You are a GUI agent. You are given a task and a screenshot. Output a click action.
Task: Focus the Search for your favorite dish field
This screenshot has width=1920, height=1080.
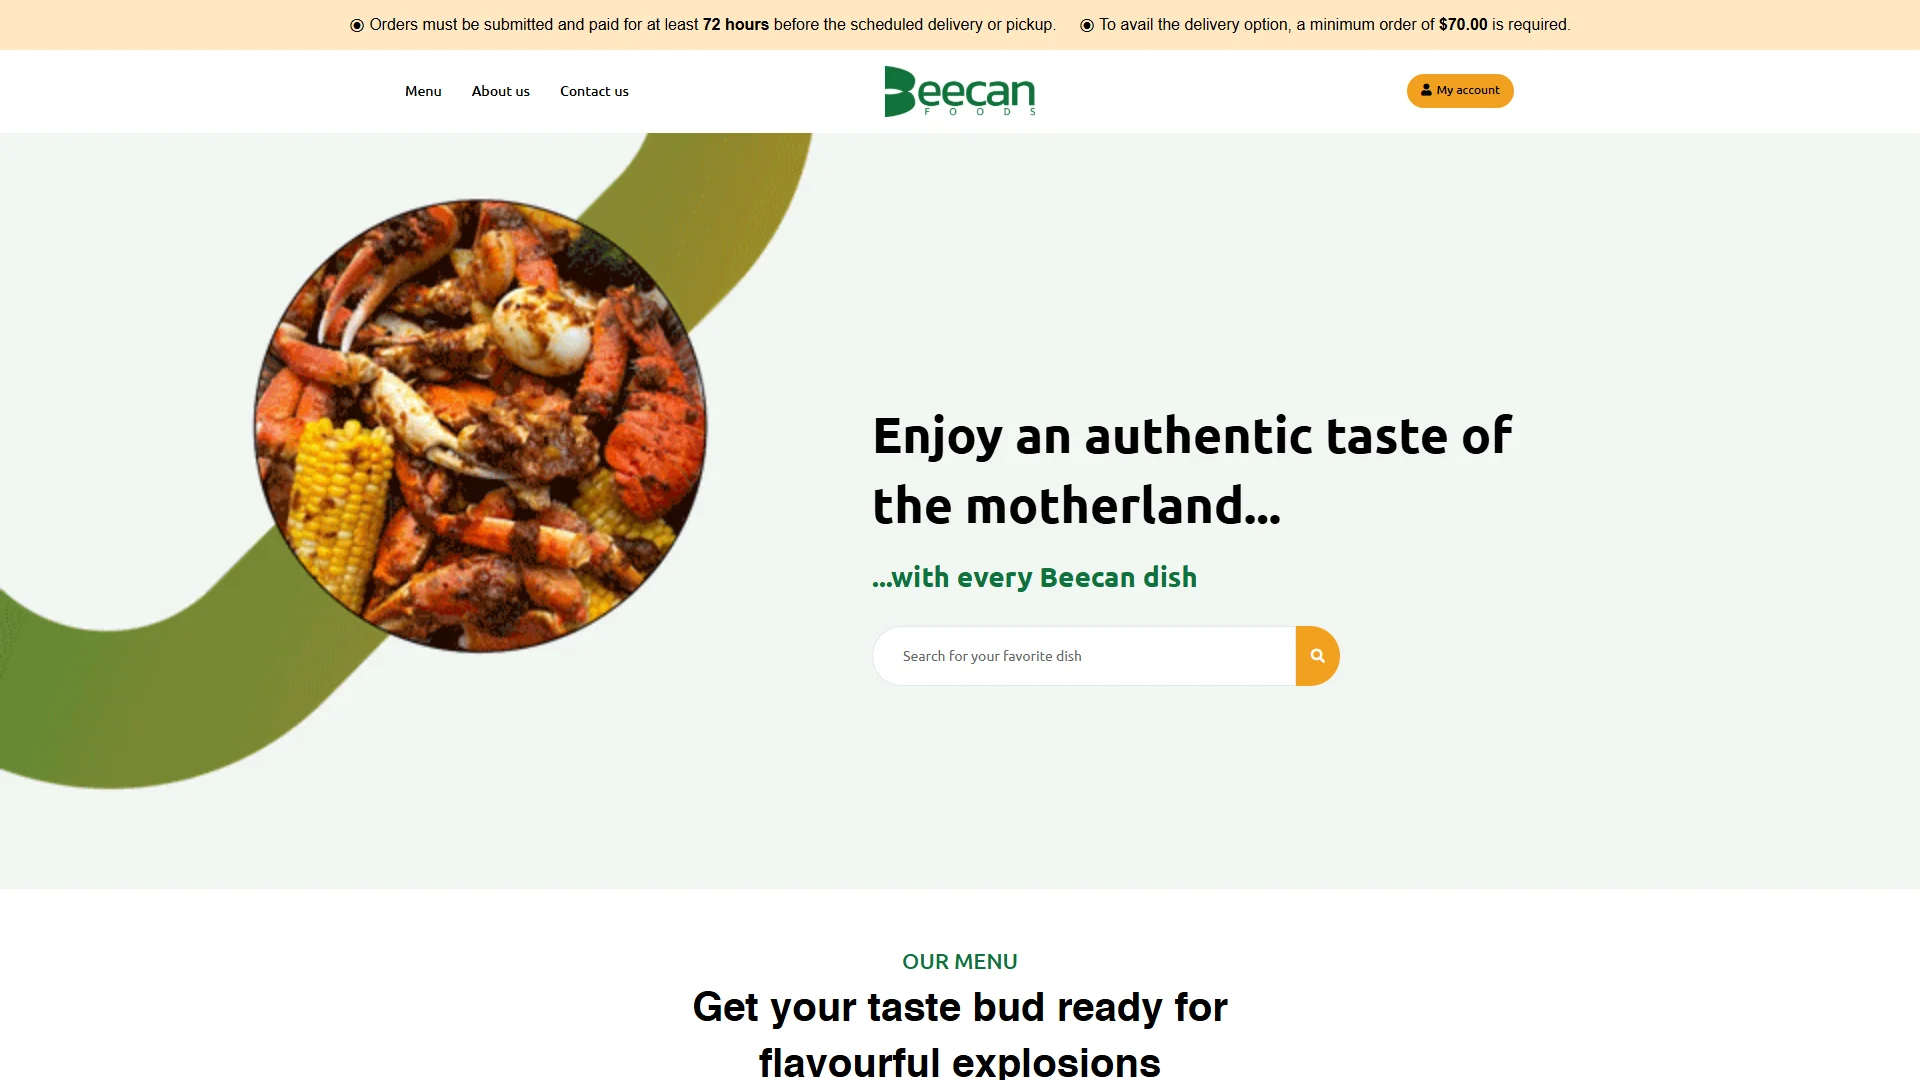(x=1084, y=656)
